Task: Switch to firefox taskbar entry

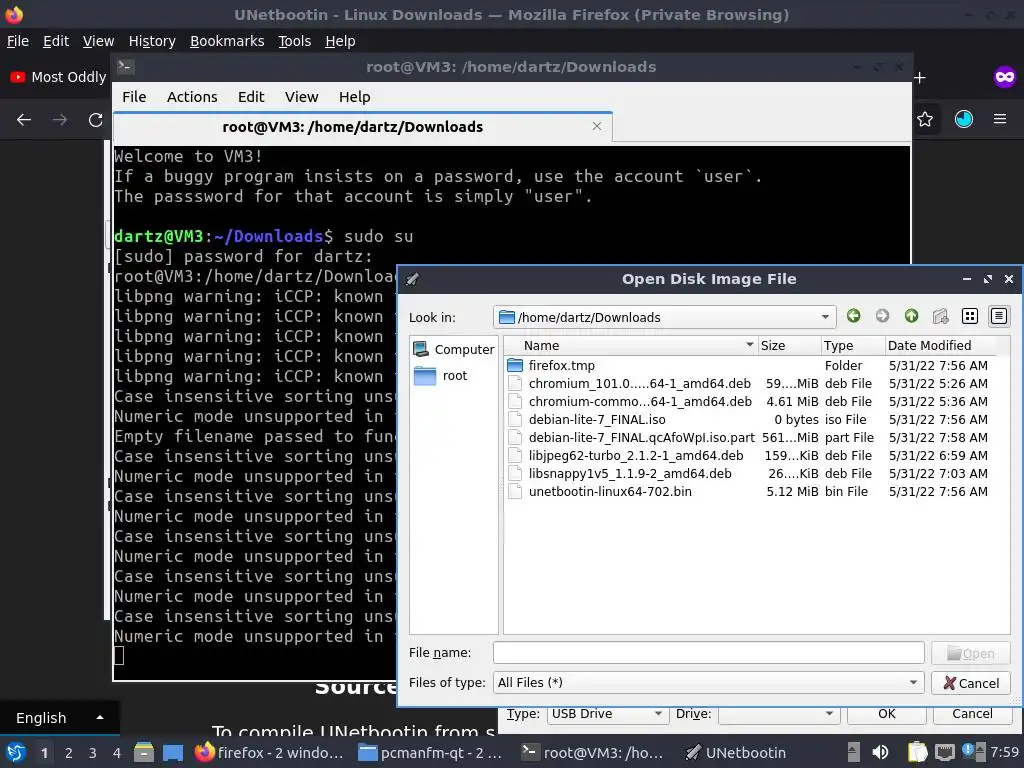Action: [269, 752]
